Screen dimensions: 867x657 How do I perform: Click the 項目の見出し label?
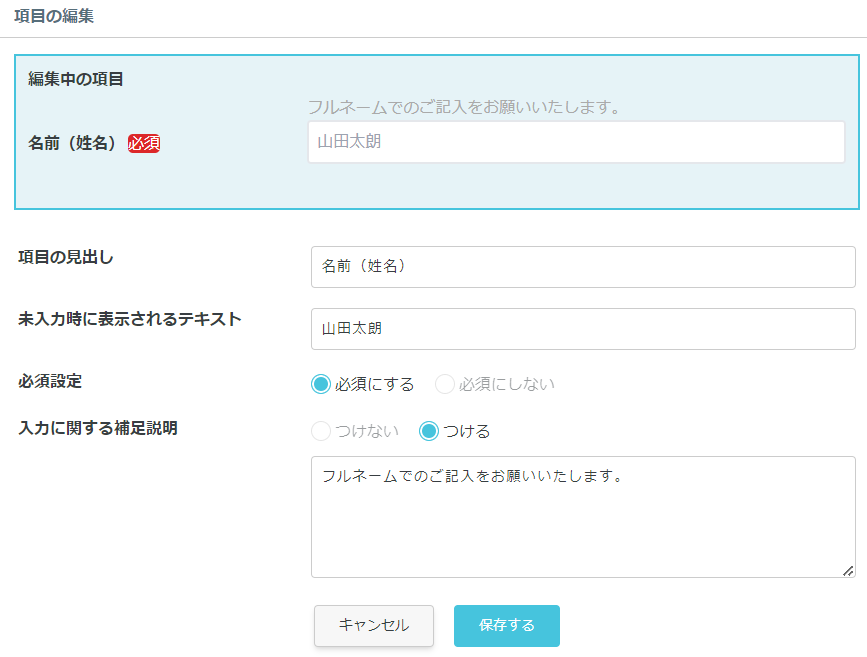pos(66,257)
